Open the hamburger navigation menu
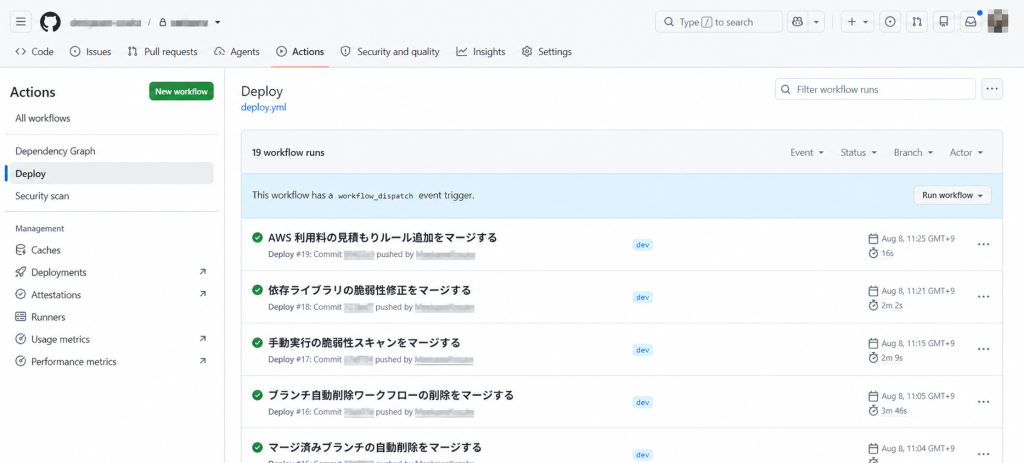Screen dimensions: 1024x463 coord(21,22)
